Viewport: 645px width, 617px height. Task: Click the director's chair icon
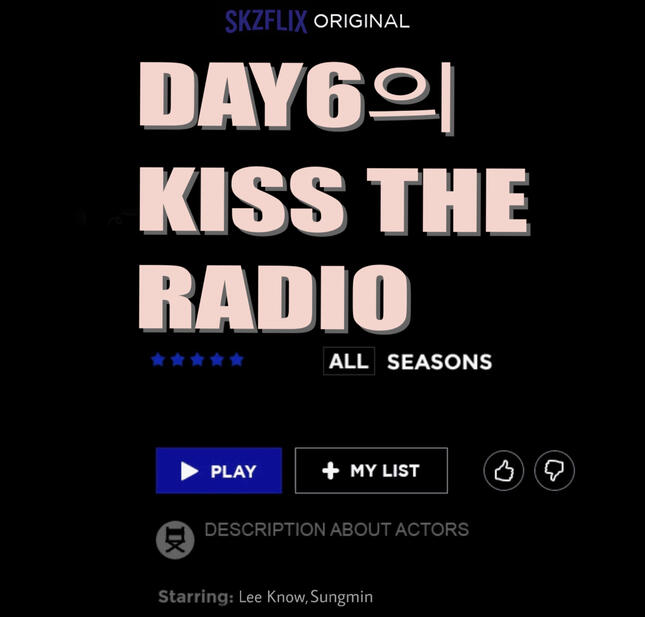(x=175, y=540)
